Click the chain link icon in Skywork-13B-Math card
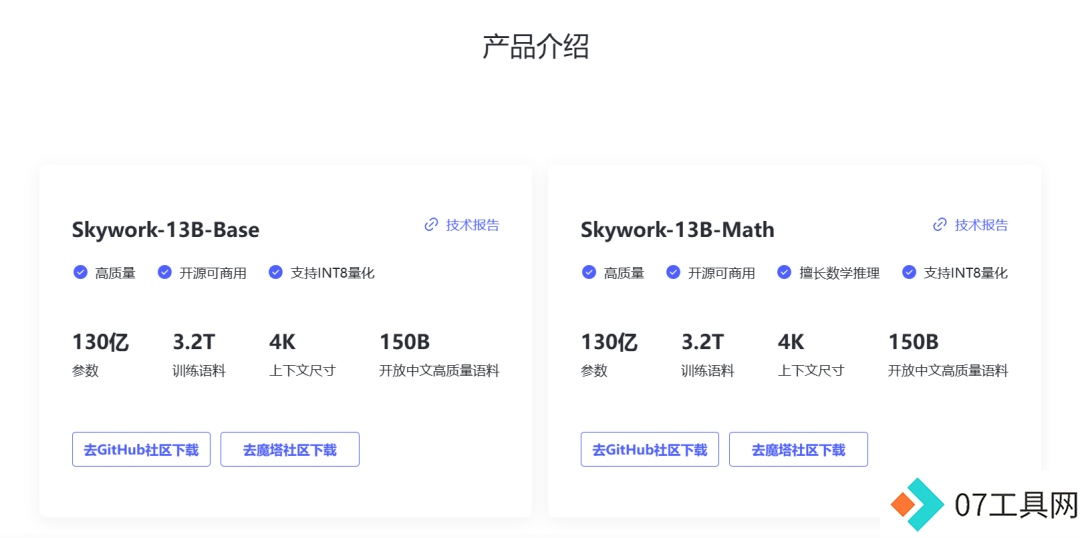The image size is (1080, 538). [939, 225]
